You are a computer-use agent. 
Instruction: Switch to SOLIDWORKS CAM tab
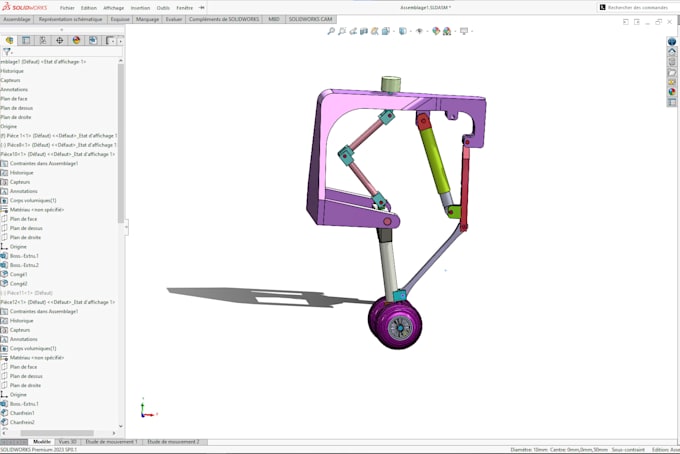[311, 19]
